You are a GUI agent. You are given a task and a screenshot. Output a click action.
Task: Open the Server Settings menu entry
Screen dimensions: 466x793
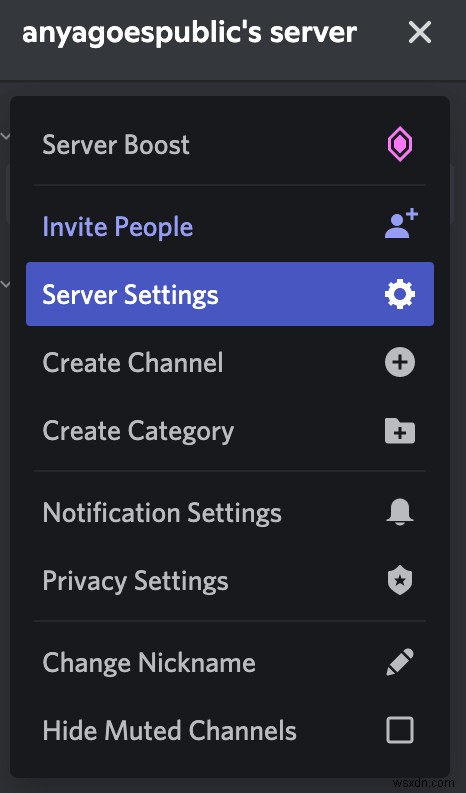230,294
